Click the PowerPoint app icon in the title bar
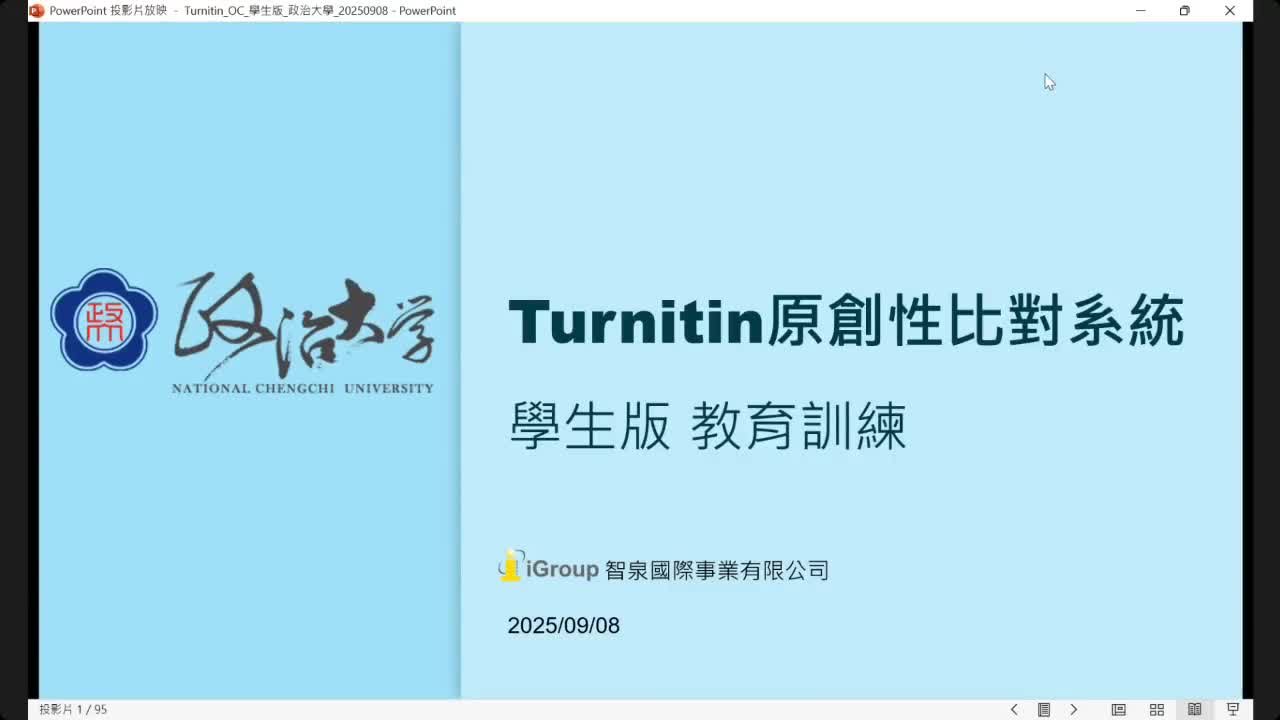Screen dimensions: 1280x720 (x=37, y=11)
